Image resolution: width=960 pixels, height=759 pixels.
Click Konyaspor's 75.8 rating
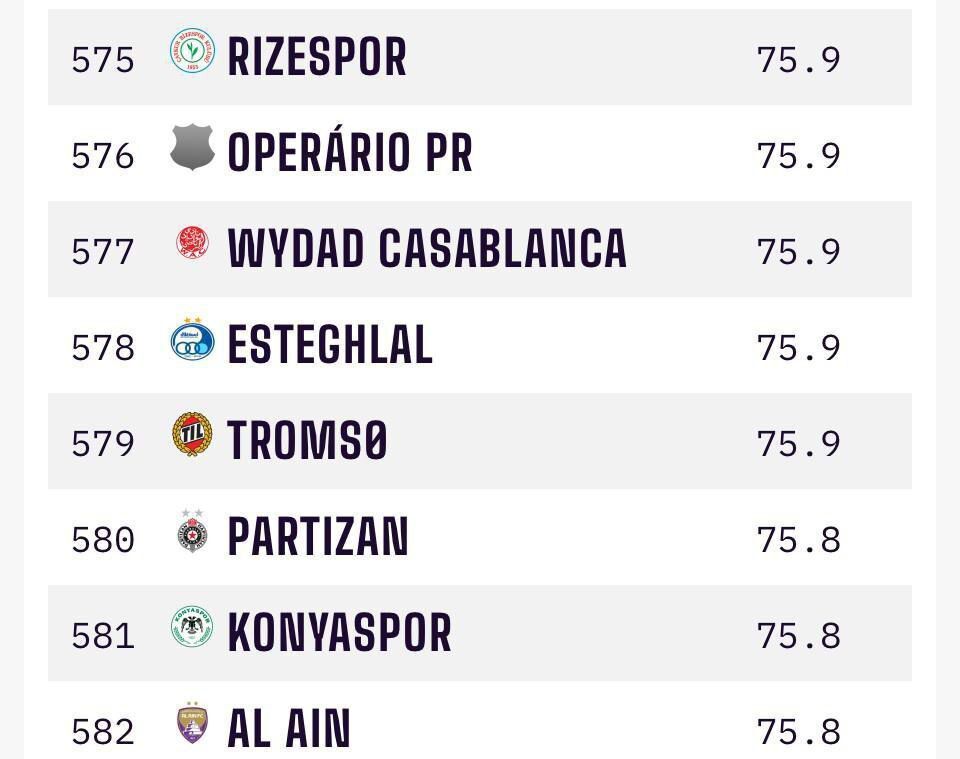(798, 636)
